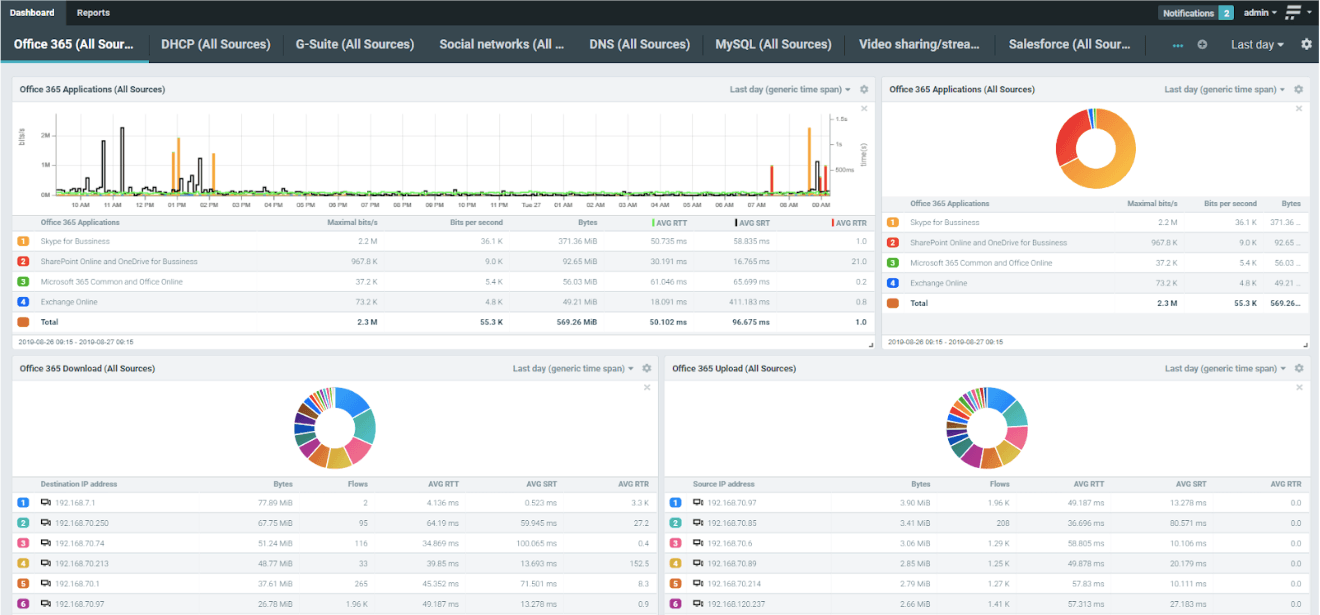Viewport: 1320px width, 615px height.
Task: Toggle Exchange Online series badge in line-chart table
Action: pyautogui.click(x=23, y=302)
